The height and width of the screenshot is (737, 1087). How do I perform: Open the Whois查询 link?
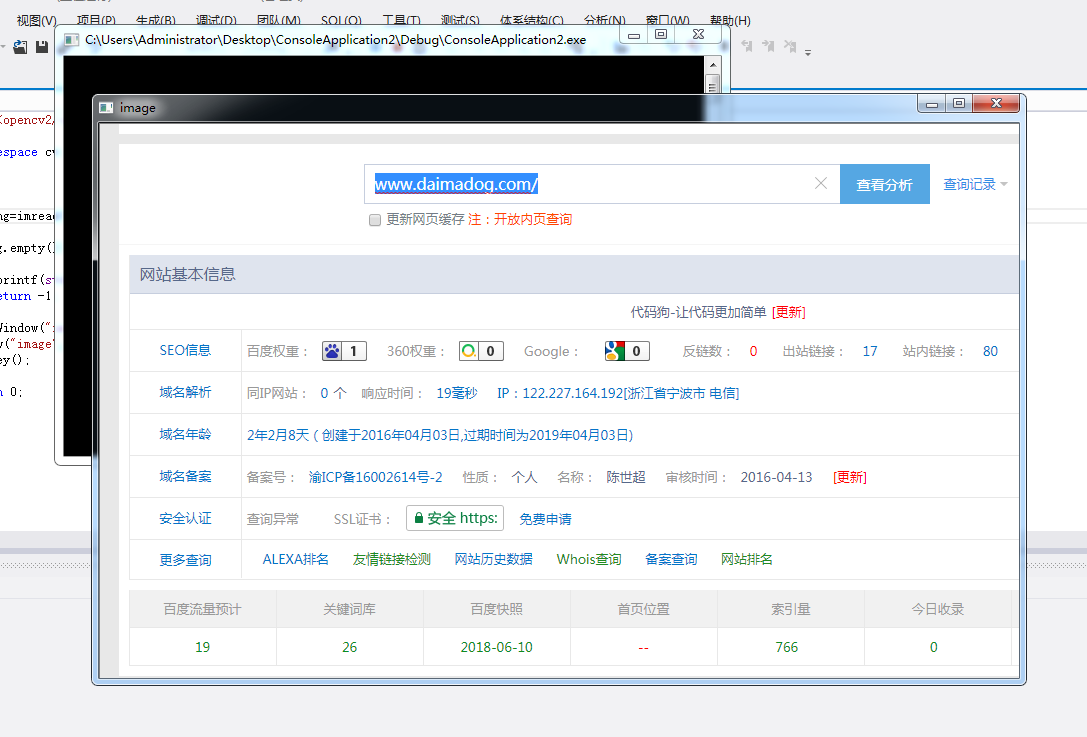coord(589,559)
